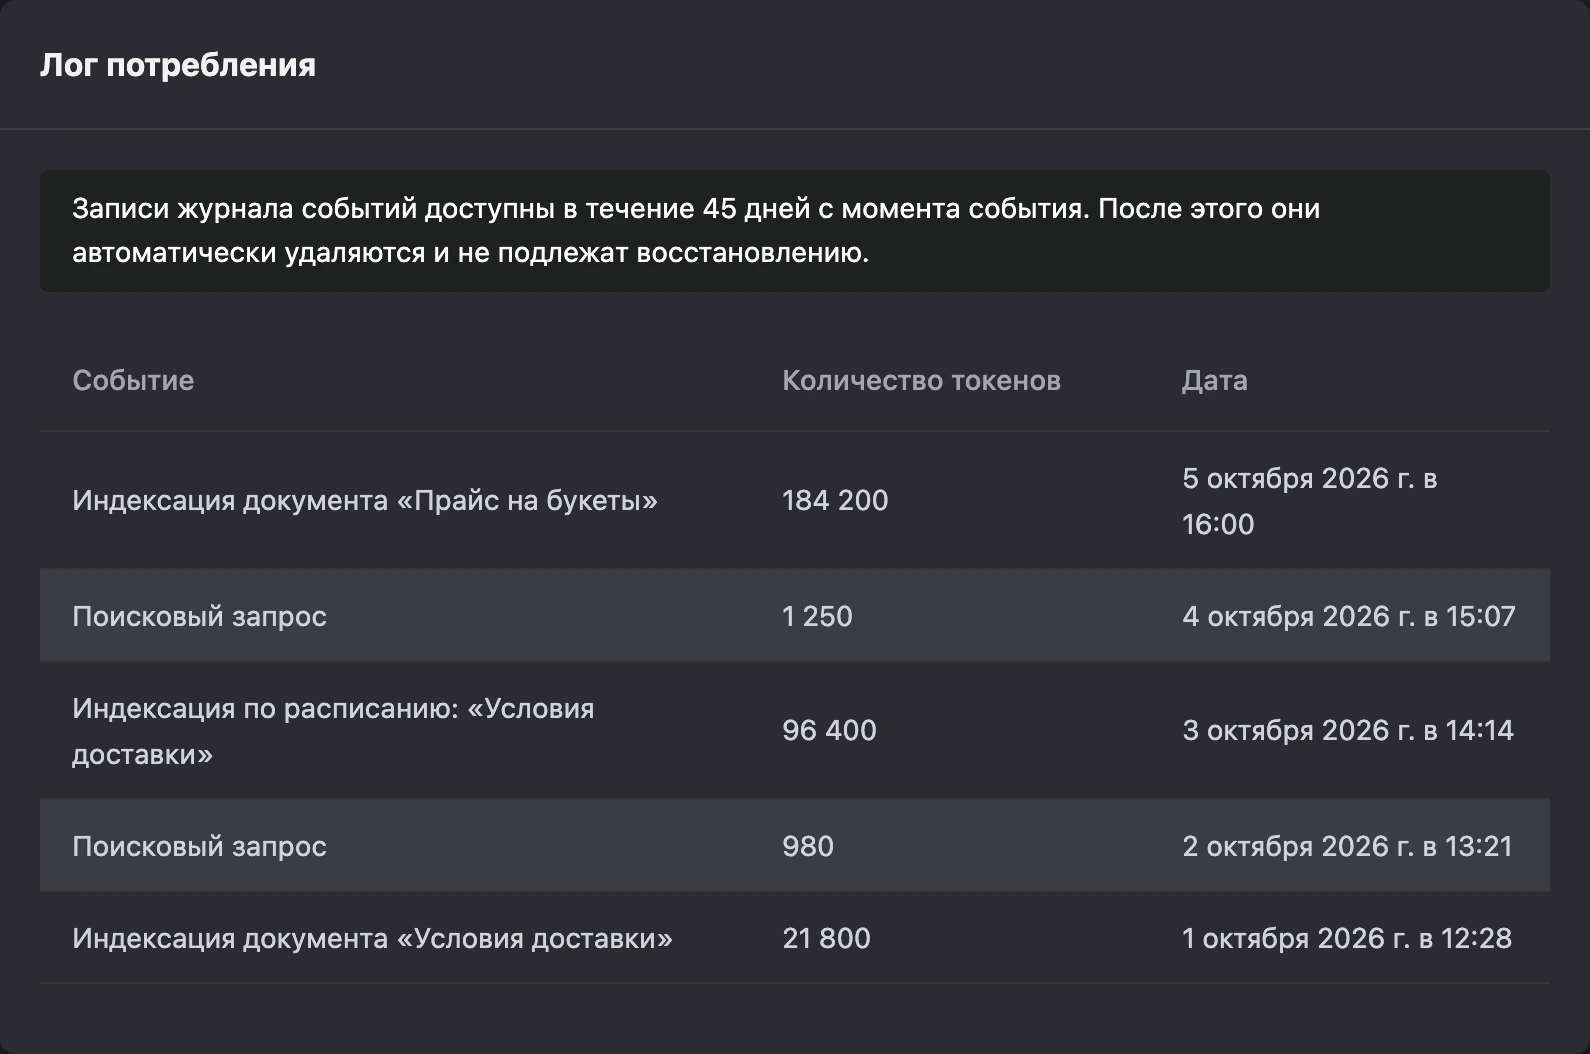Click the date 4 октября 2026 г. в 15:07
Screen dimensions: 1590x1054
click(x=1349, y=616)
